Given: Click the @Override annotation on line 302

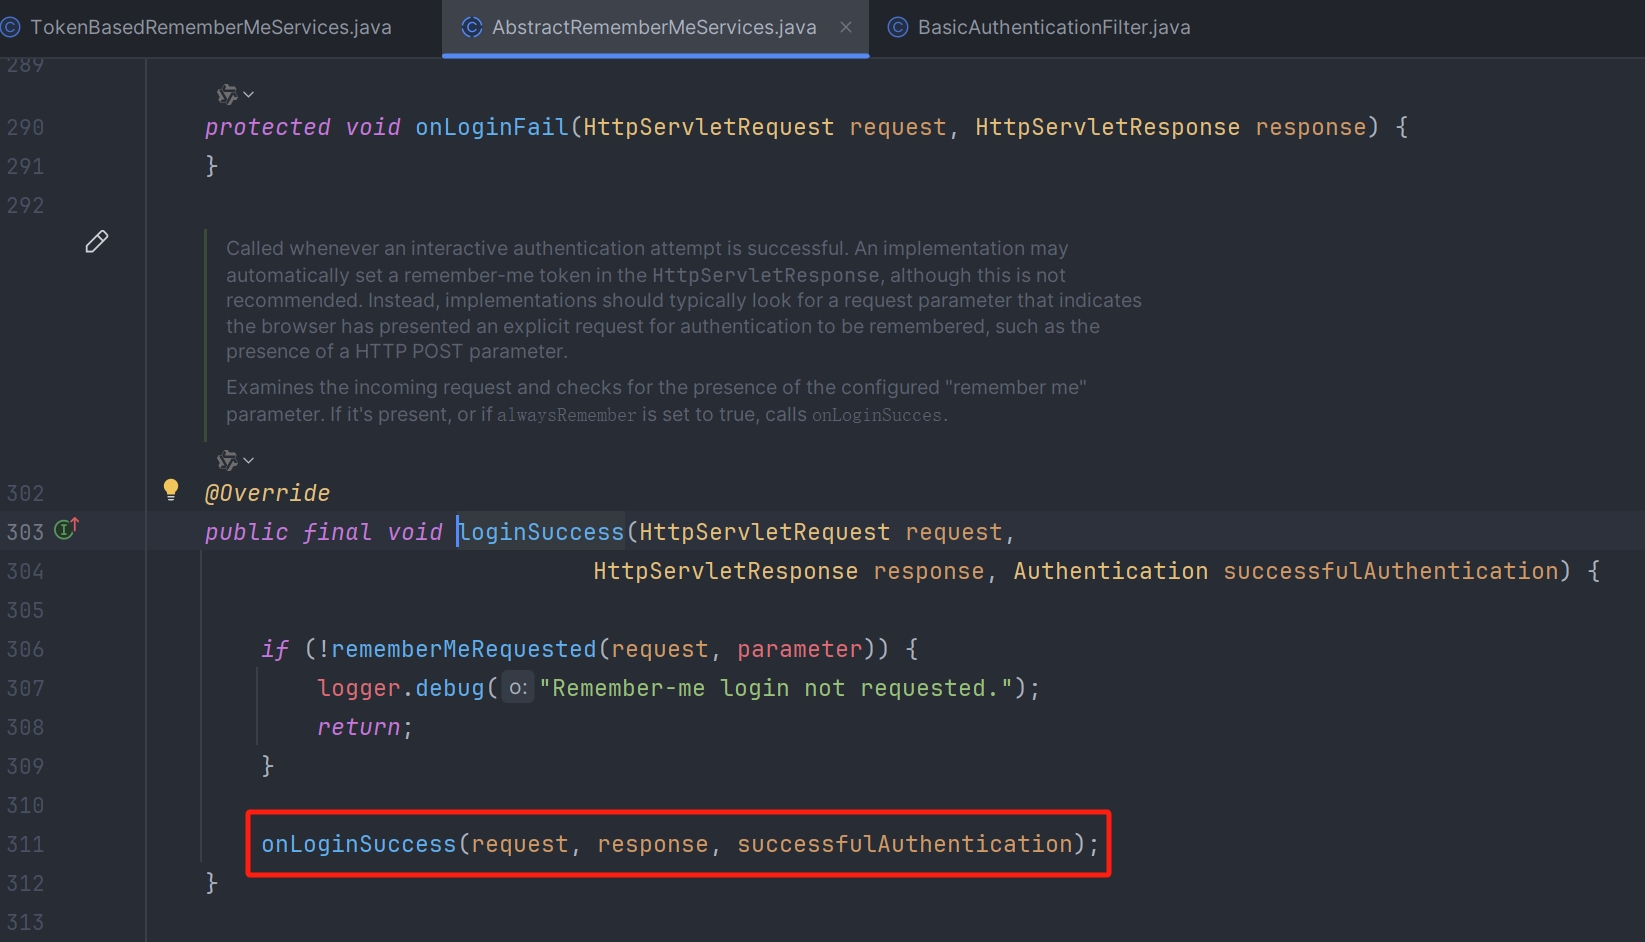Looking at the screenshot, I should [267, 493].
